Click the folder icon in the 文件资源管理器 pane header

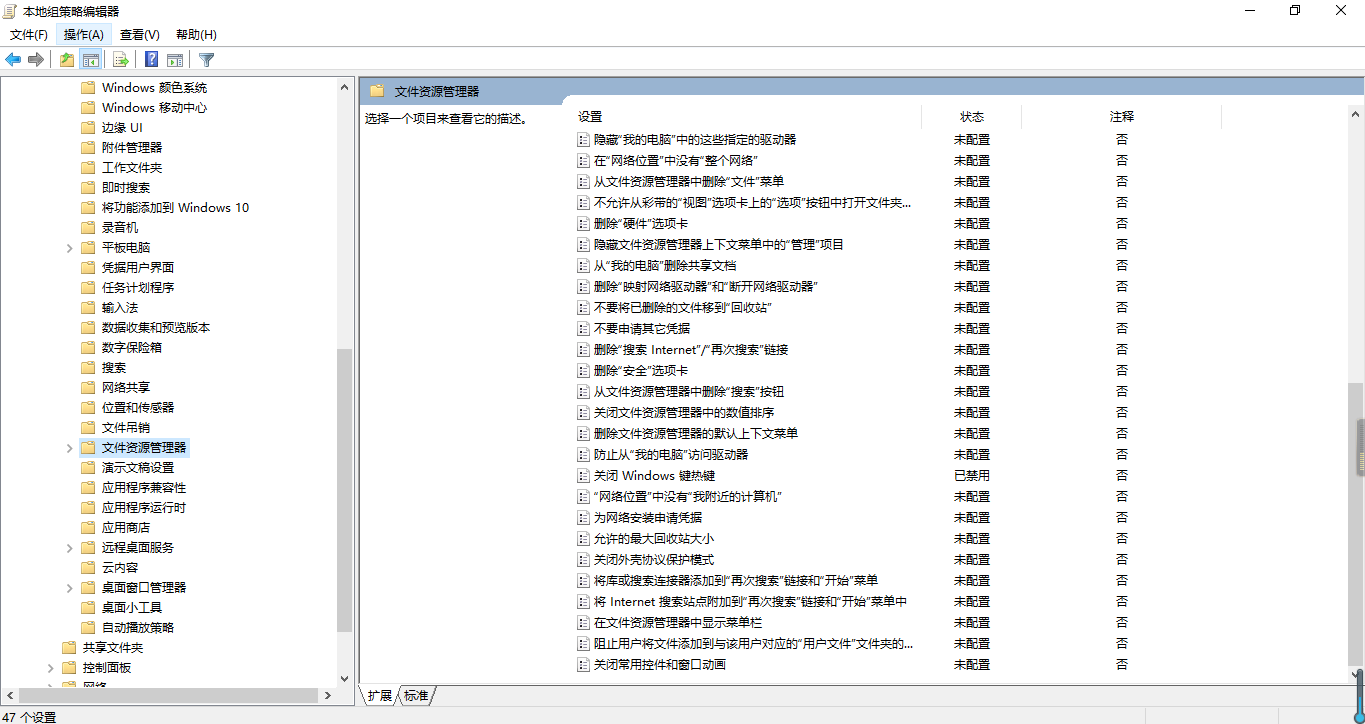tap(377, 91)
